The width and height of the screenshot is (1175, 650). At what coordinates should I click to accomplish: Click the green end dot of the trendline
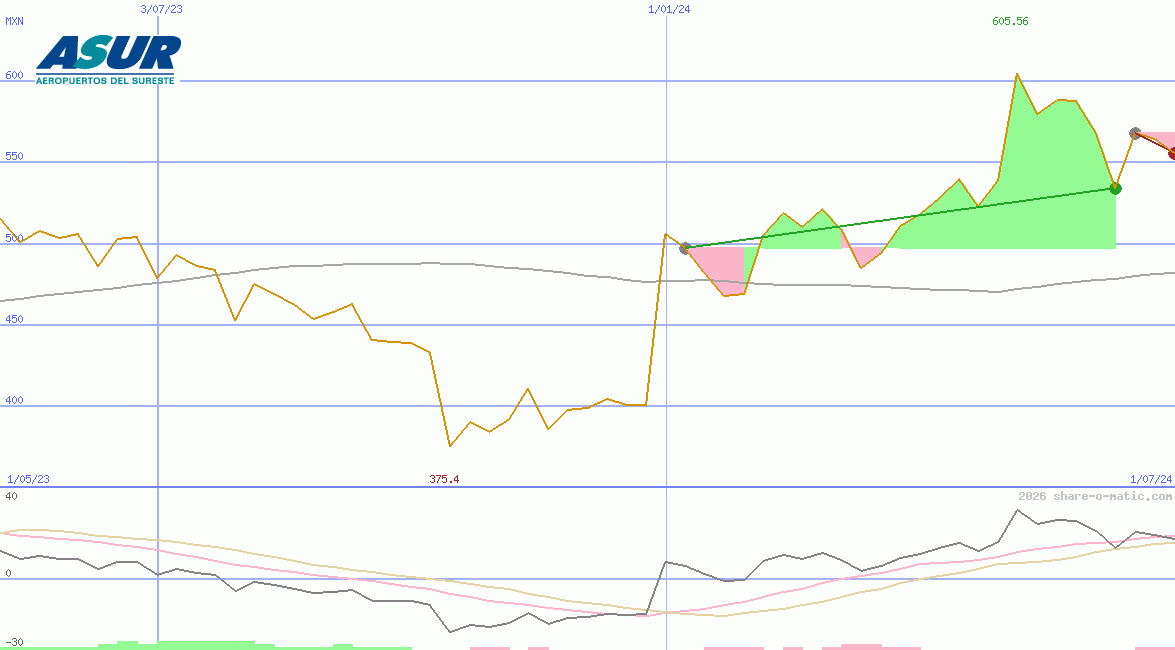(1116, 188)
